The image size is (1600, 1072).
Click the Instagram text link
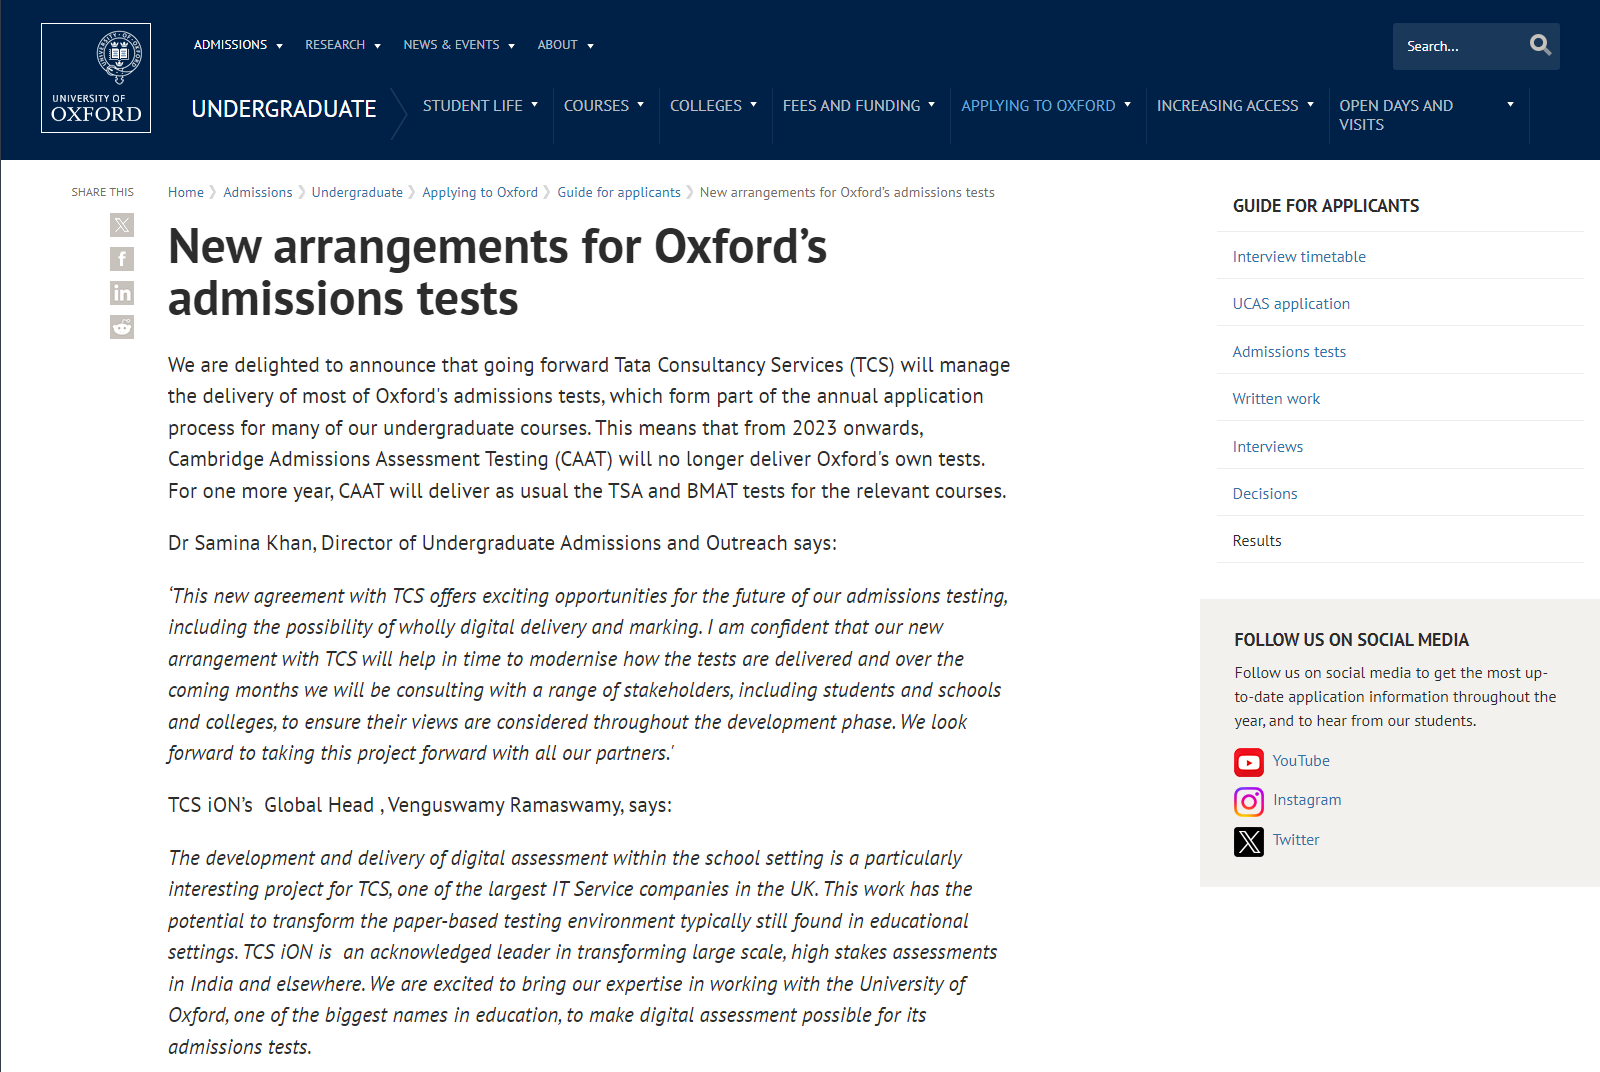[x=1307, y=799]
